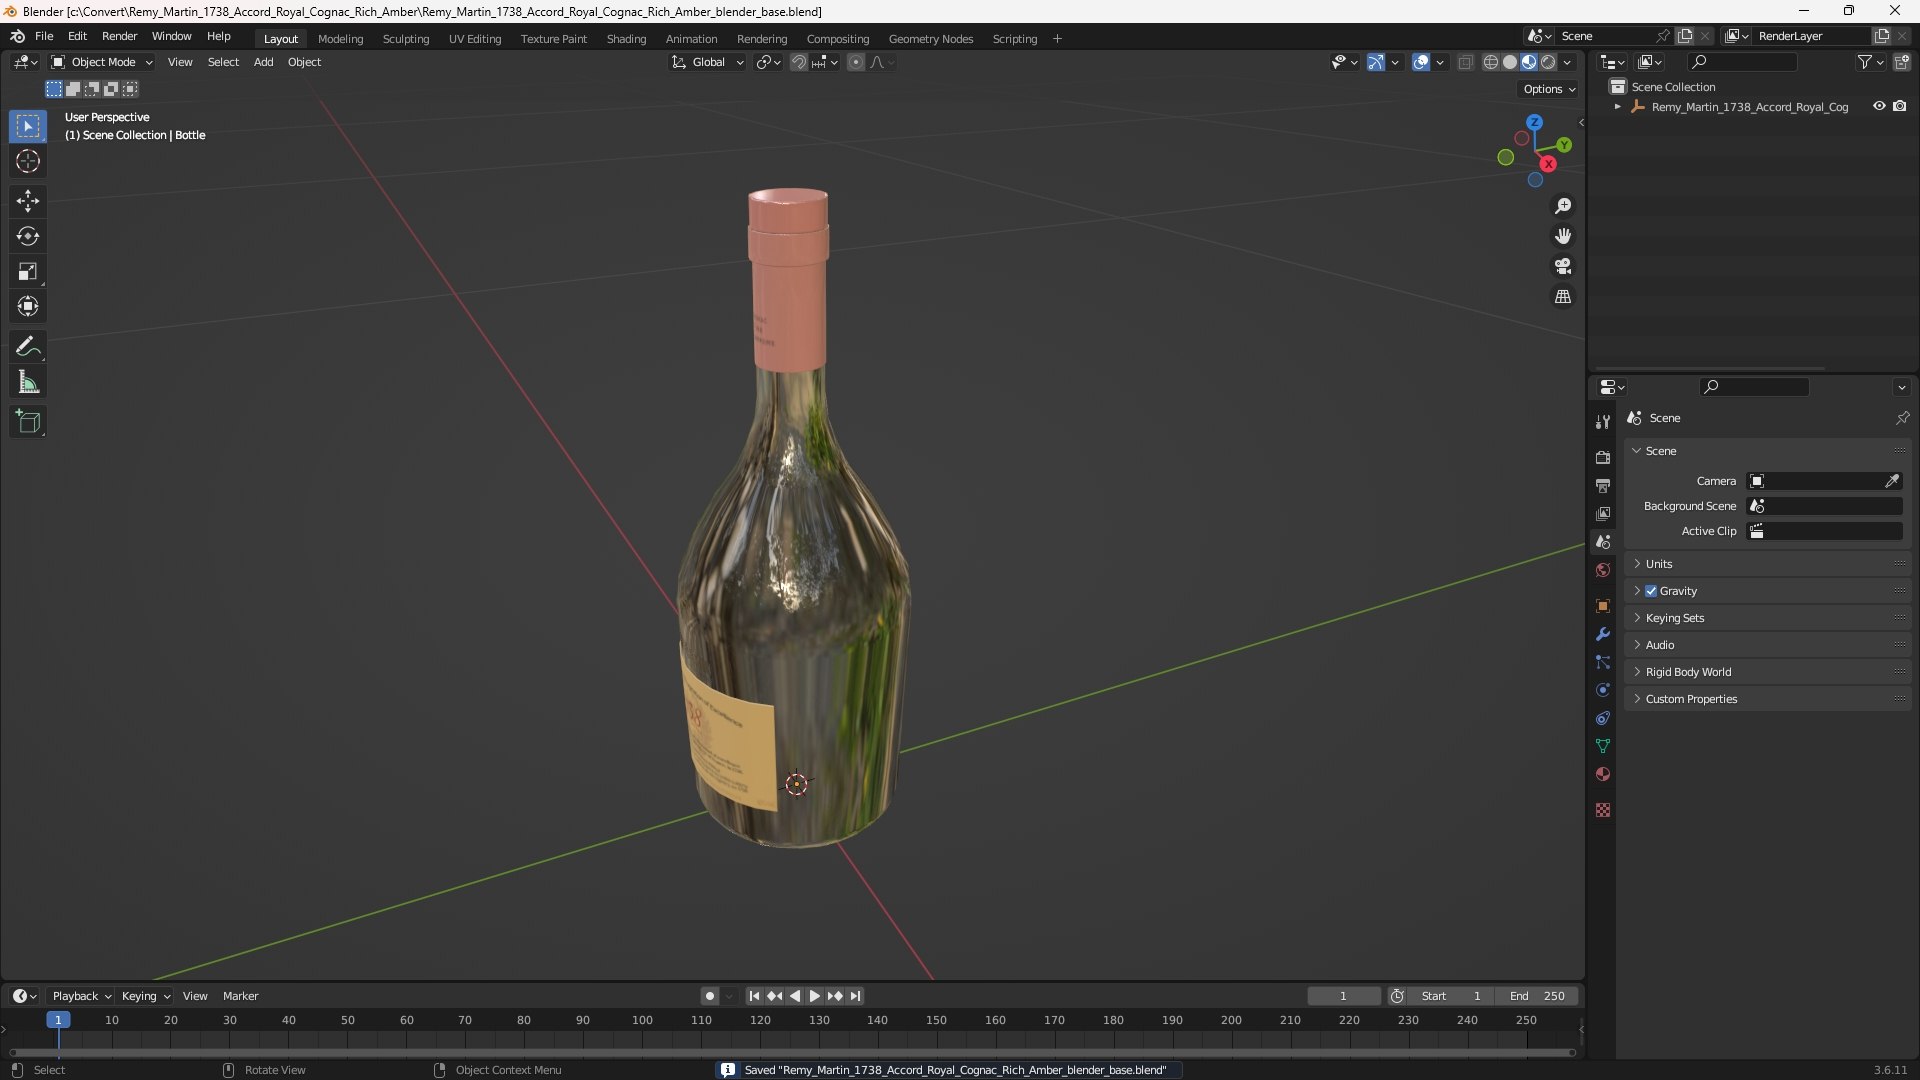Switch to the Shading workspace tab

click(626, 39)
